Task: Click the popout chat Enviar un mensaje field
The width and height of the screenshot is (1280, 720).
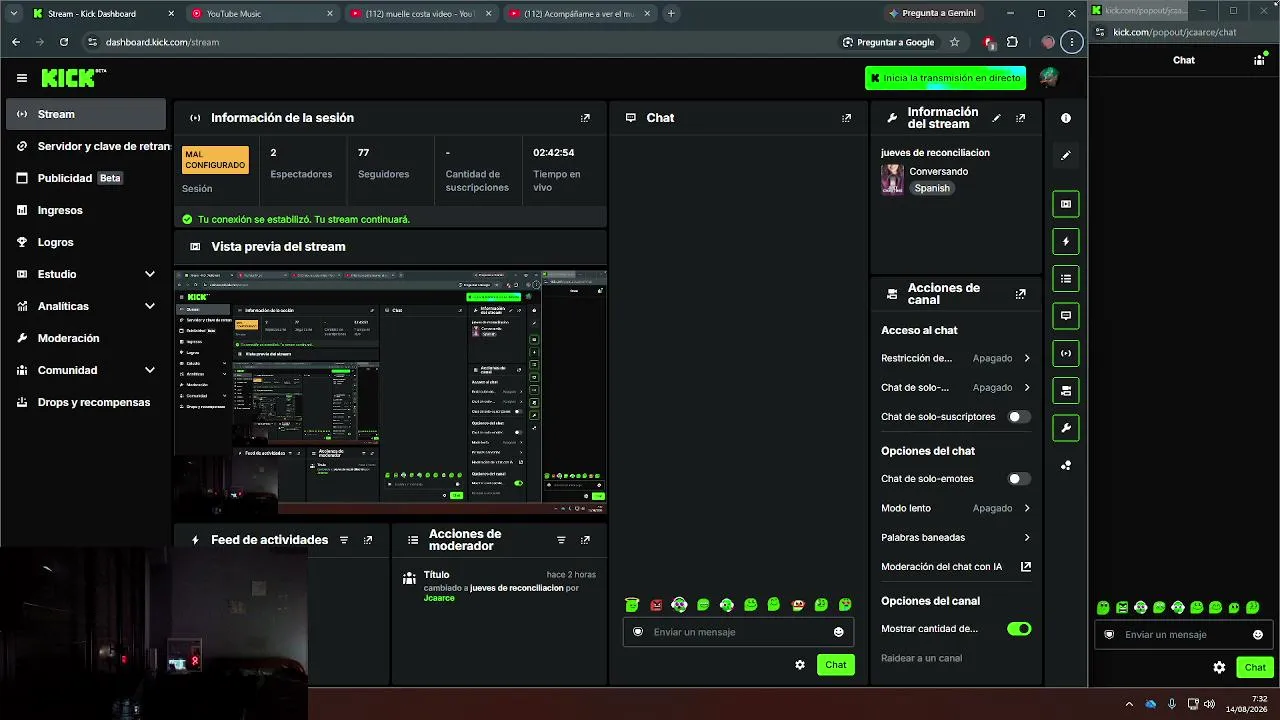Action: pos(1183,634)
